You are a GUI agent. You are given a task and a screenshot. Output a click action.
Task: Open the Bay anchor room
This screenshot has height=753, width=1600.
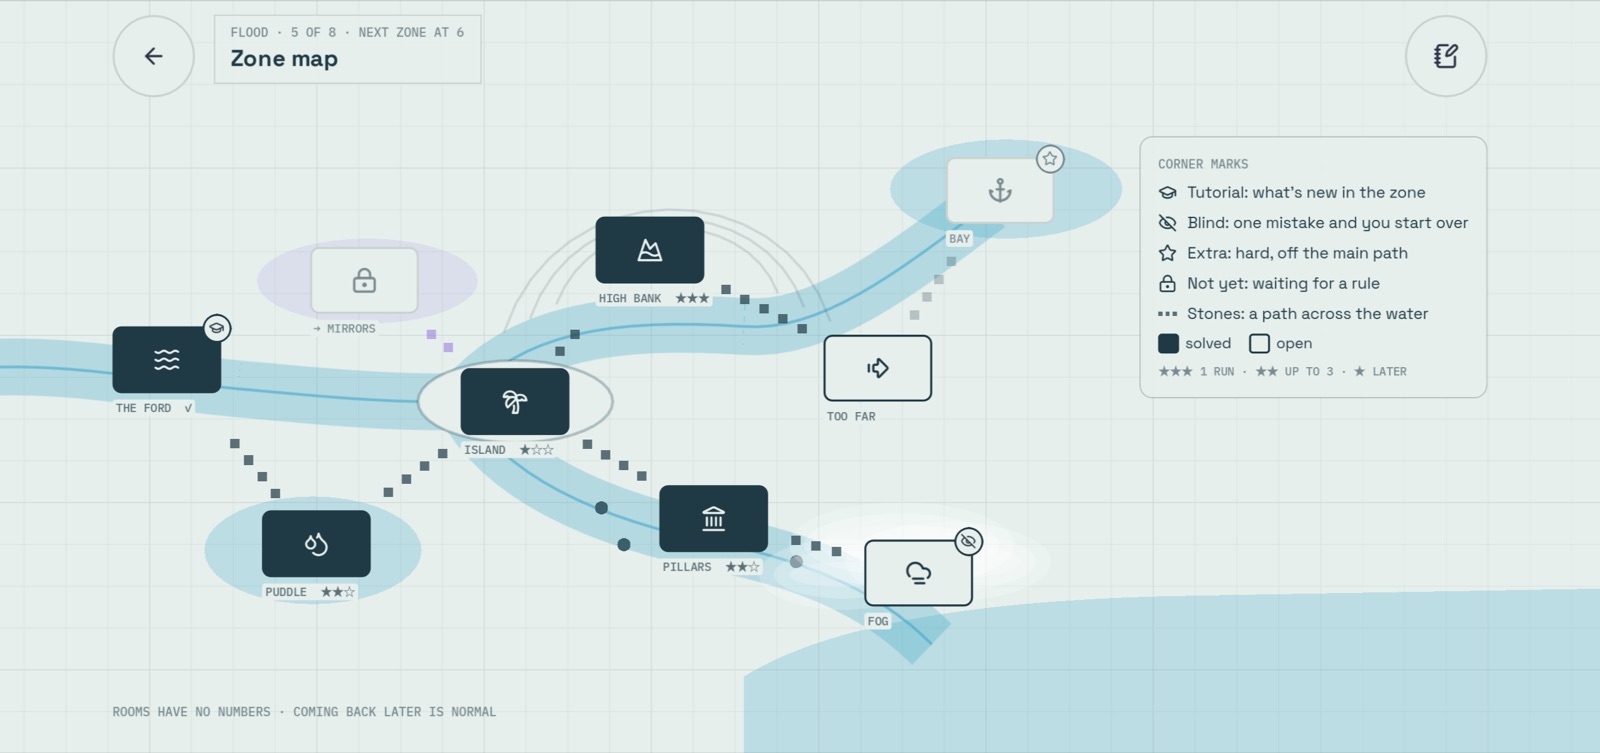click(1000, 190)
